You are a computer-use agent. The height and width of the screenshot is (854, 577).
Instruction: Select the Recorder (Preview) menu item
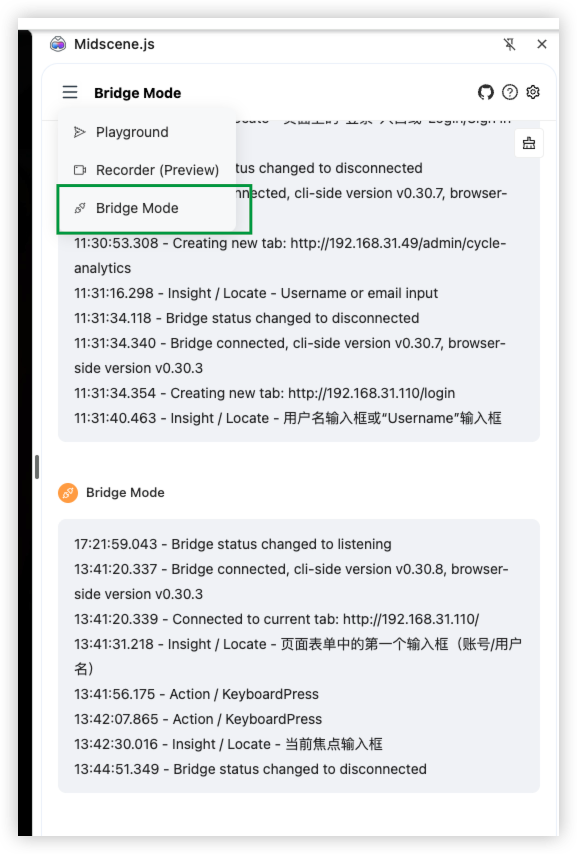tap(147, 170)
